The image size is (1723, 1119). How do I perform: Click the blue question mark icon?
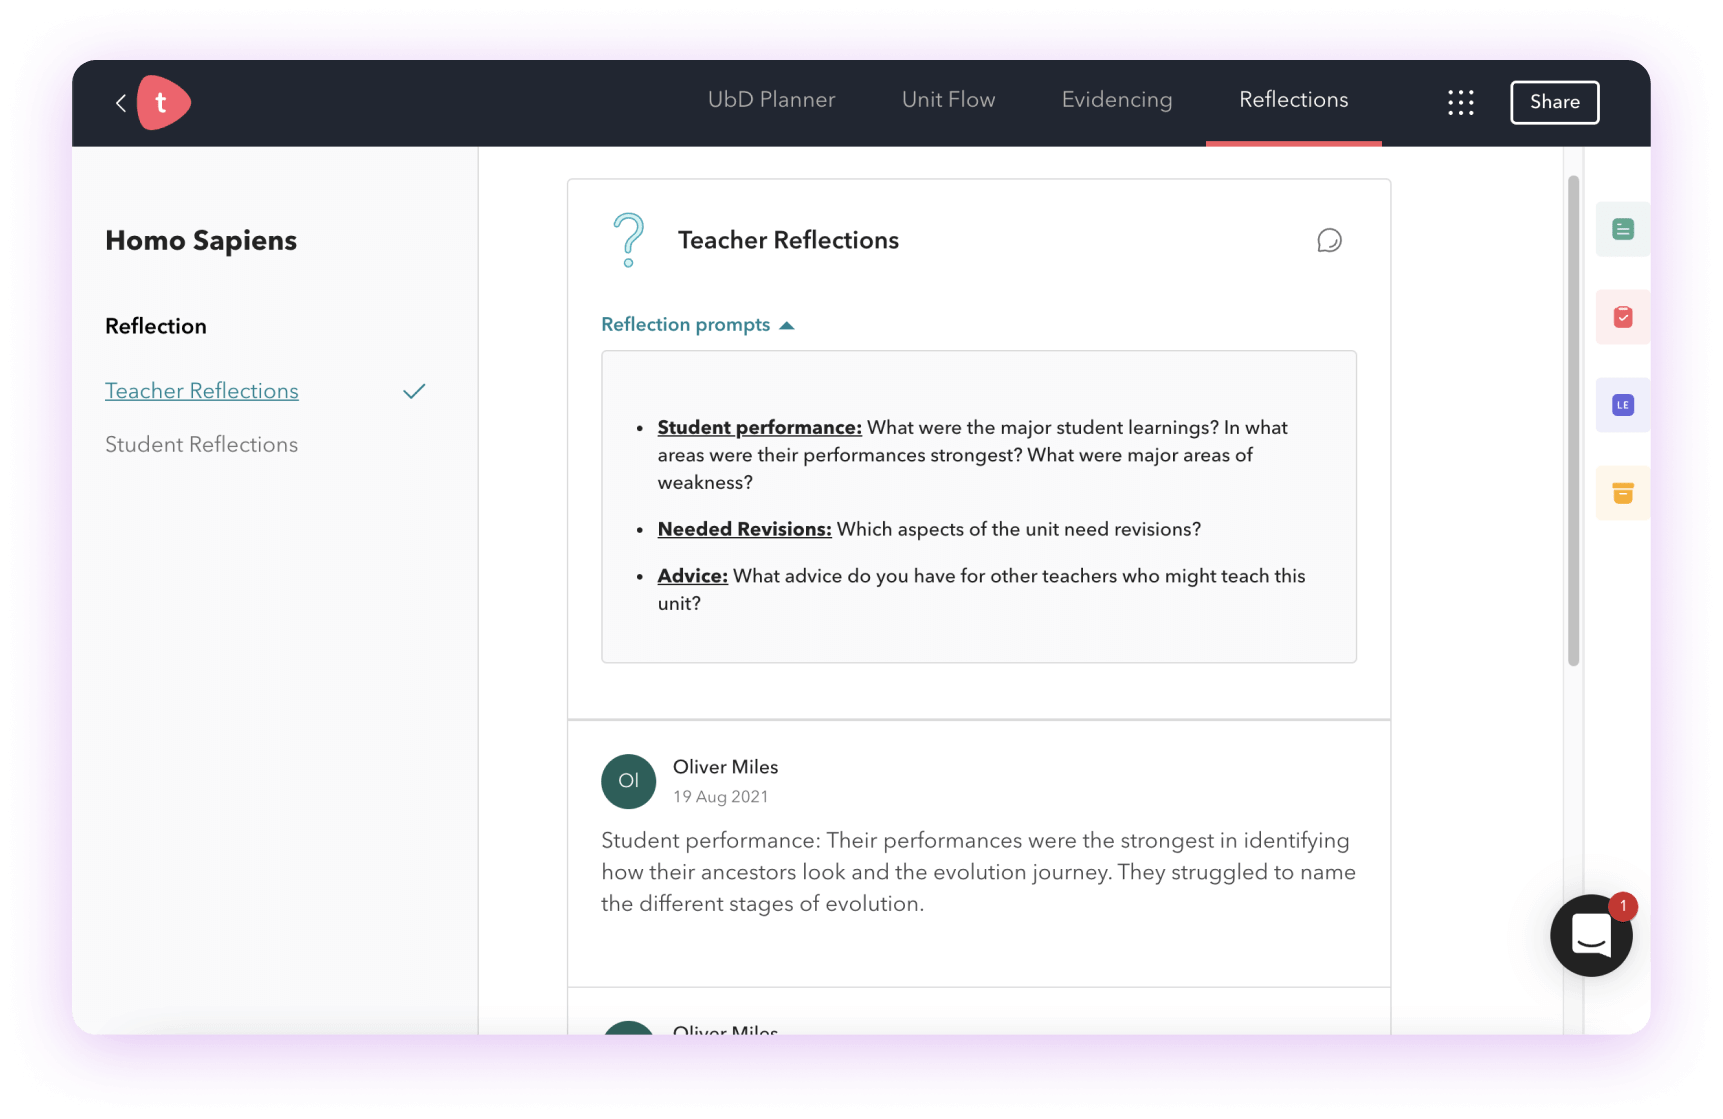[628, 240]
